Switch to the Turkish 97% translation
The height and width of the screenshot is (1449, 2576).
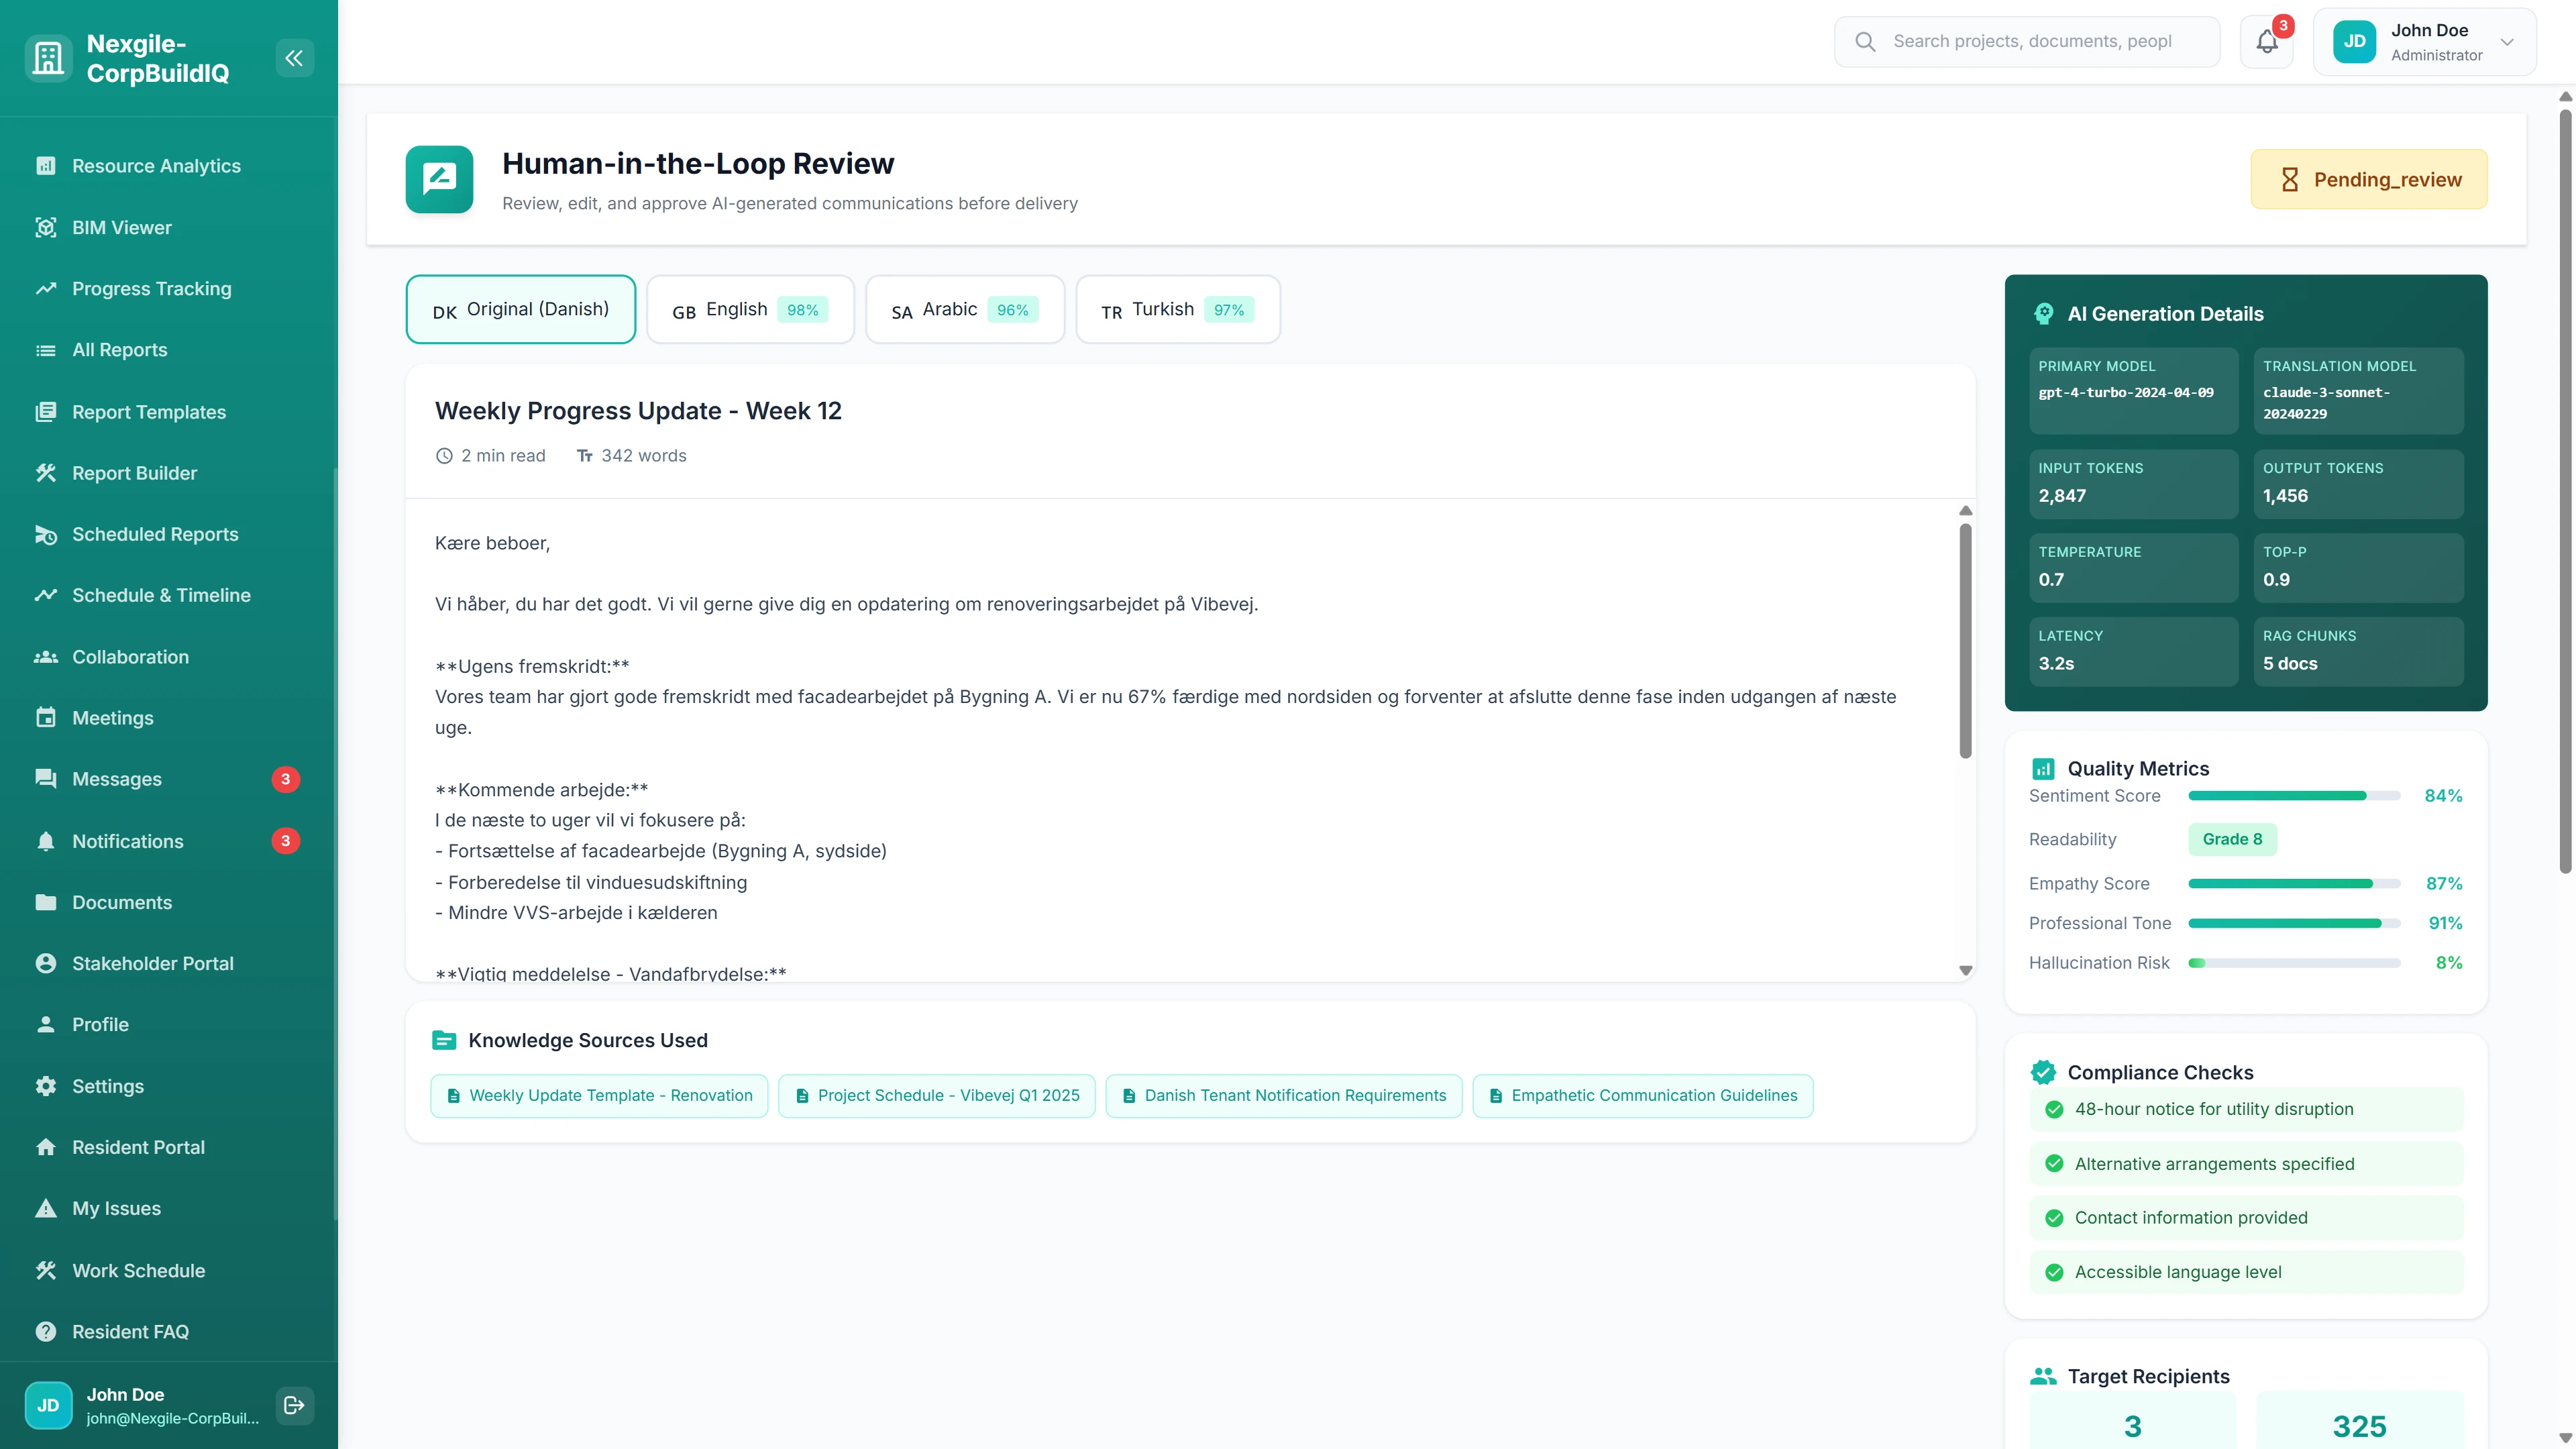[1176, 309]
